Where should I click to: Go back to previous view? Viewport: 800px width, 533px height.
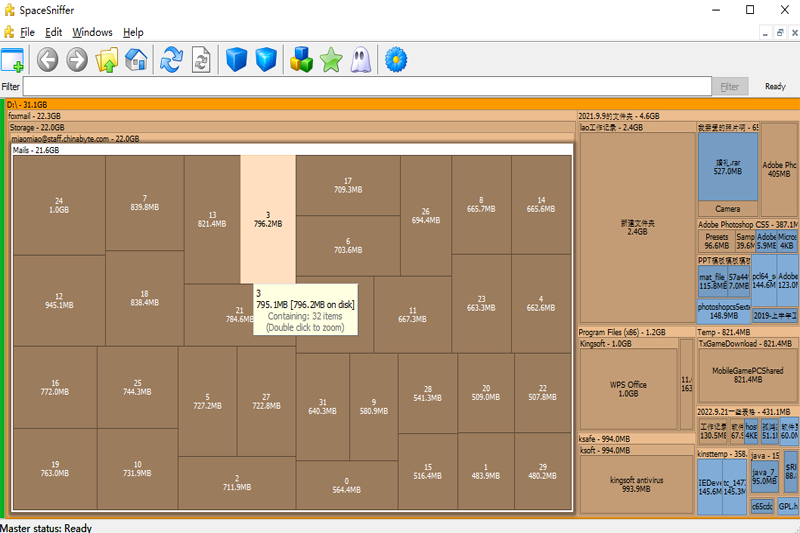47,60
